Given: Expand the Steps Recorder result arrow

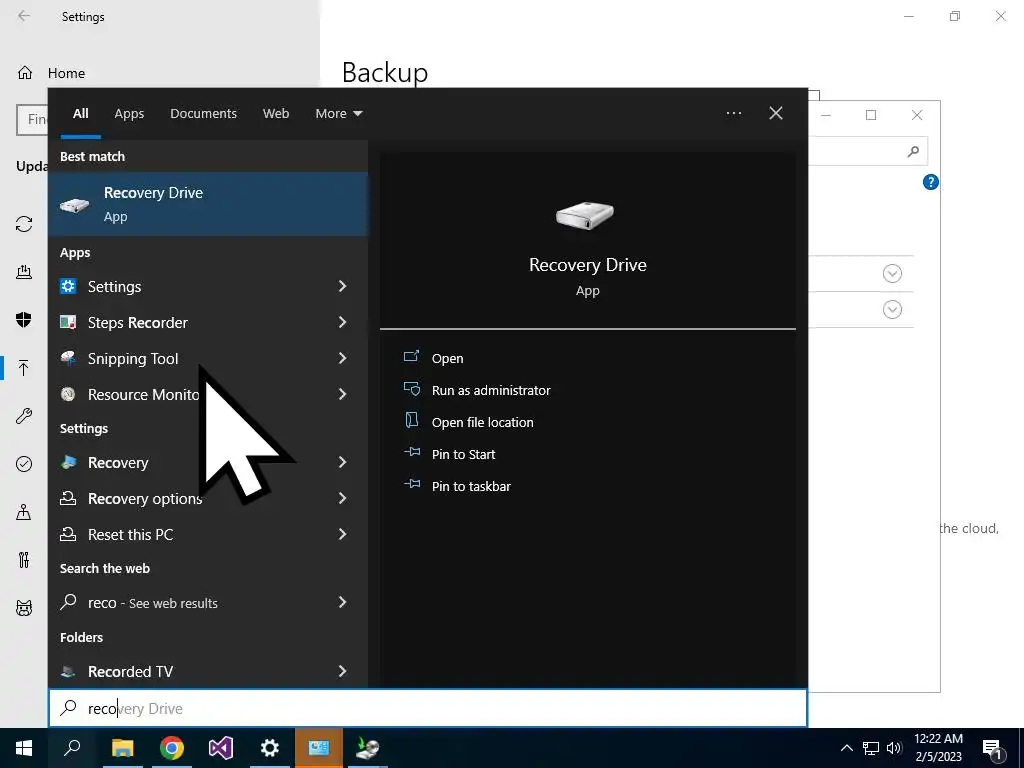Looking at the screenshot, I should 342,322.
